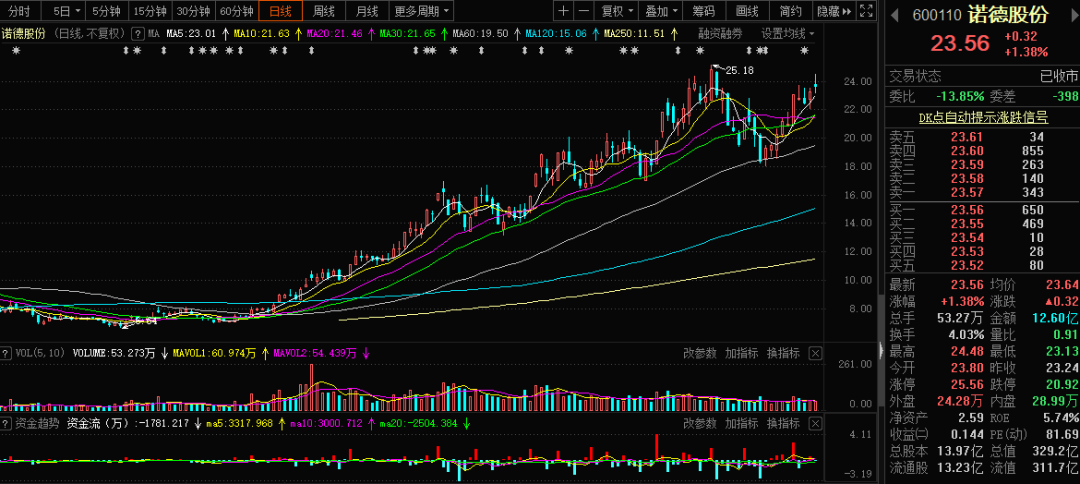Click the 融资融券 link

point(720,33)
